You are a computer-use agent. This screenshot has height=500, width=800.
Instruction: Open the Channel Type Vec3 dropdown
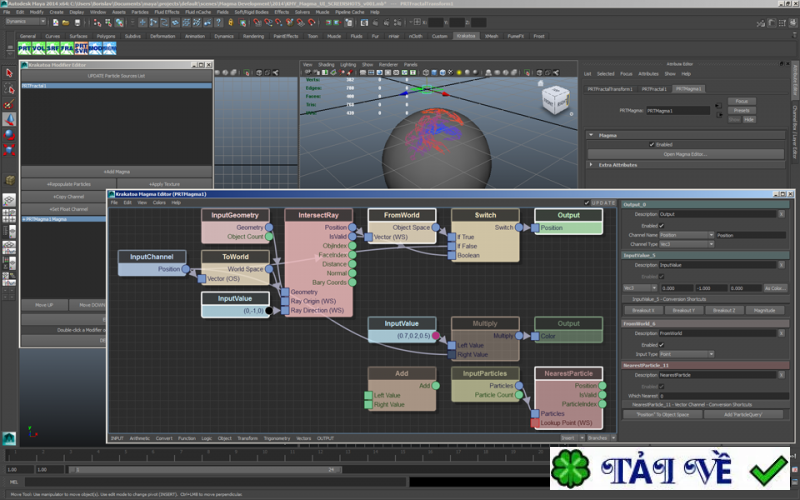pos(686,244)
